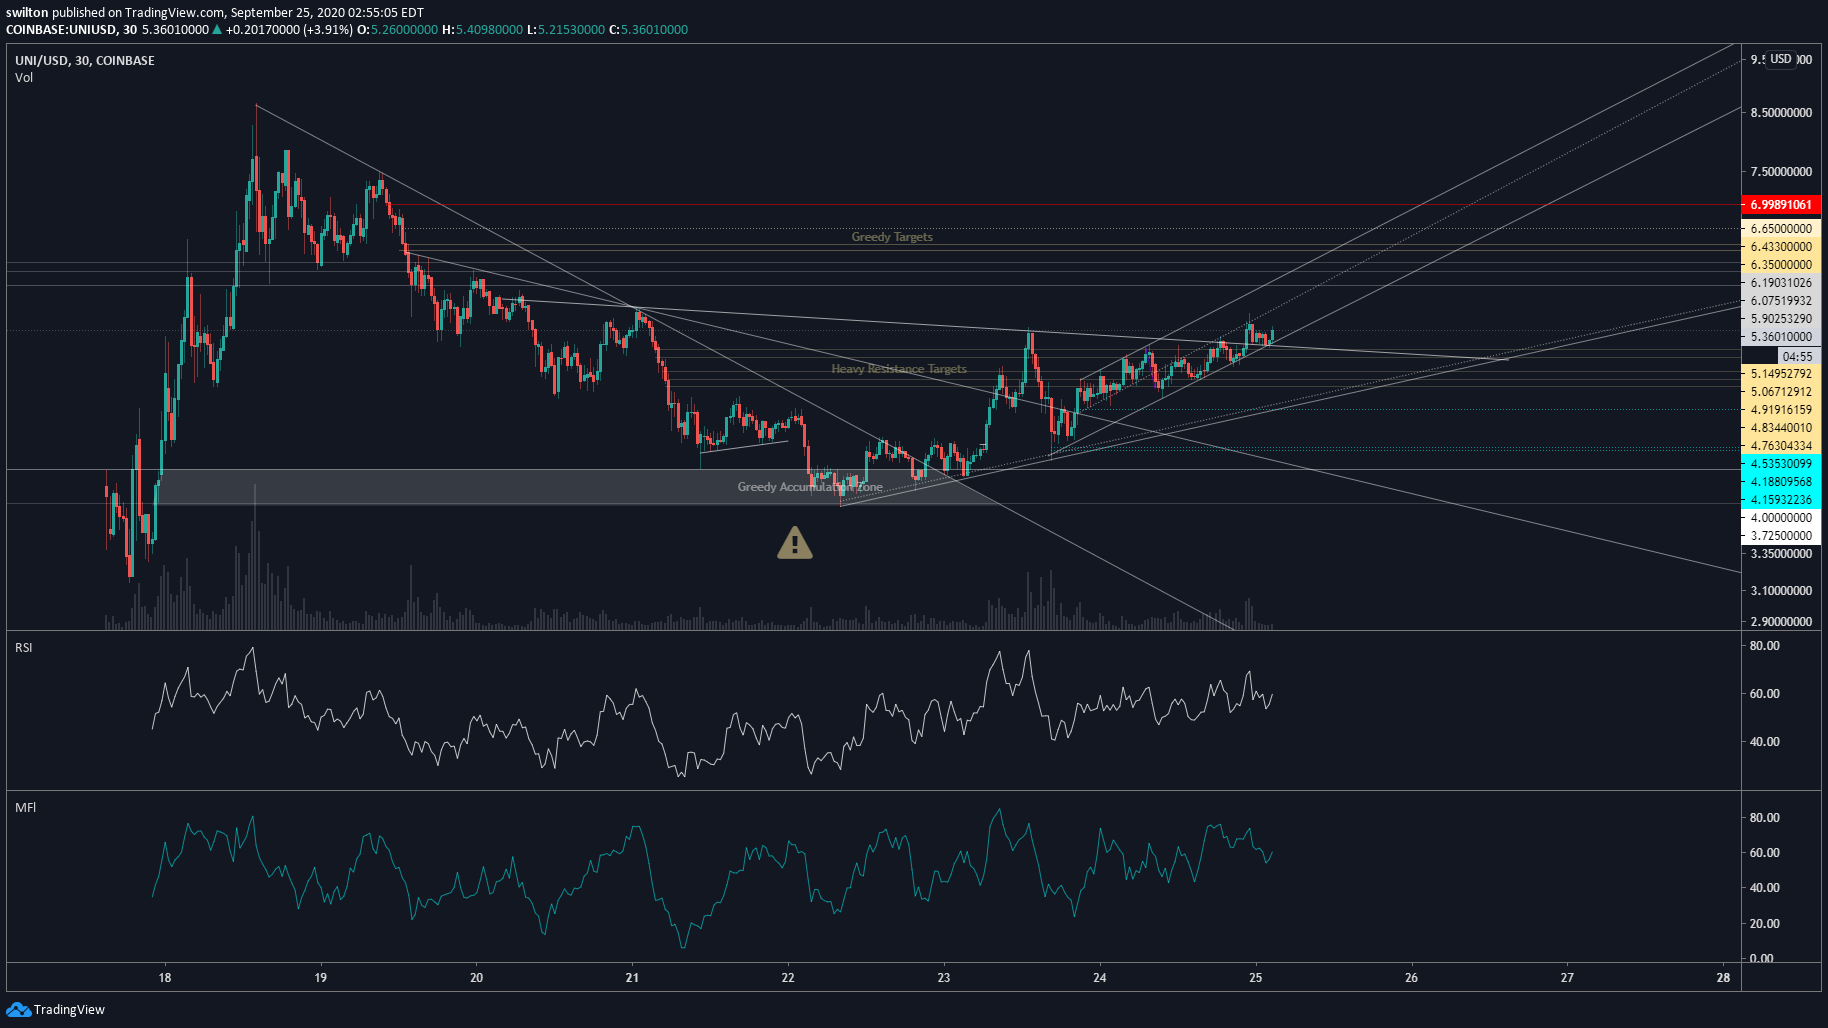The image size is (1828, 1028).
Task: Click the 5.90253290 price label
Action: point(1781,319)
